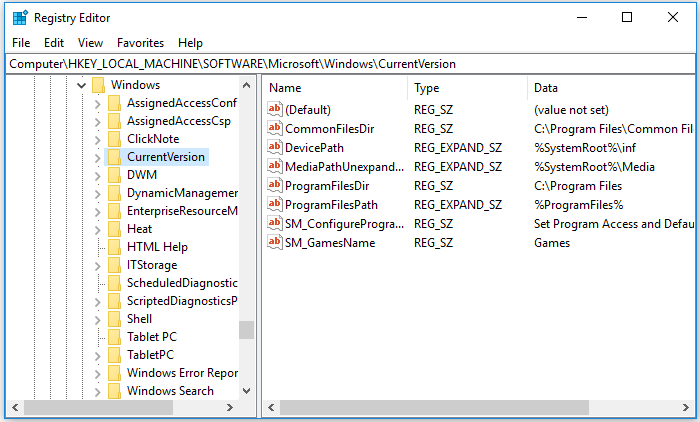Select the HTML Help folder icon
The height and width of the screenshot is (422, 700).
point(114,247)
